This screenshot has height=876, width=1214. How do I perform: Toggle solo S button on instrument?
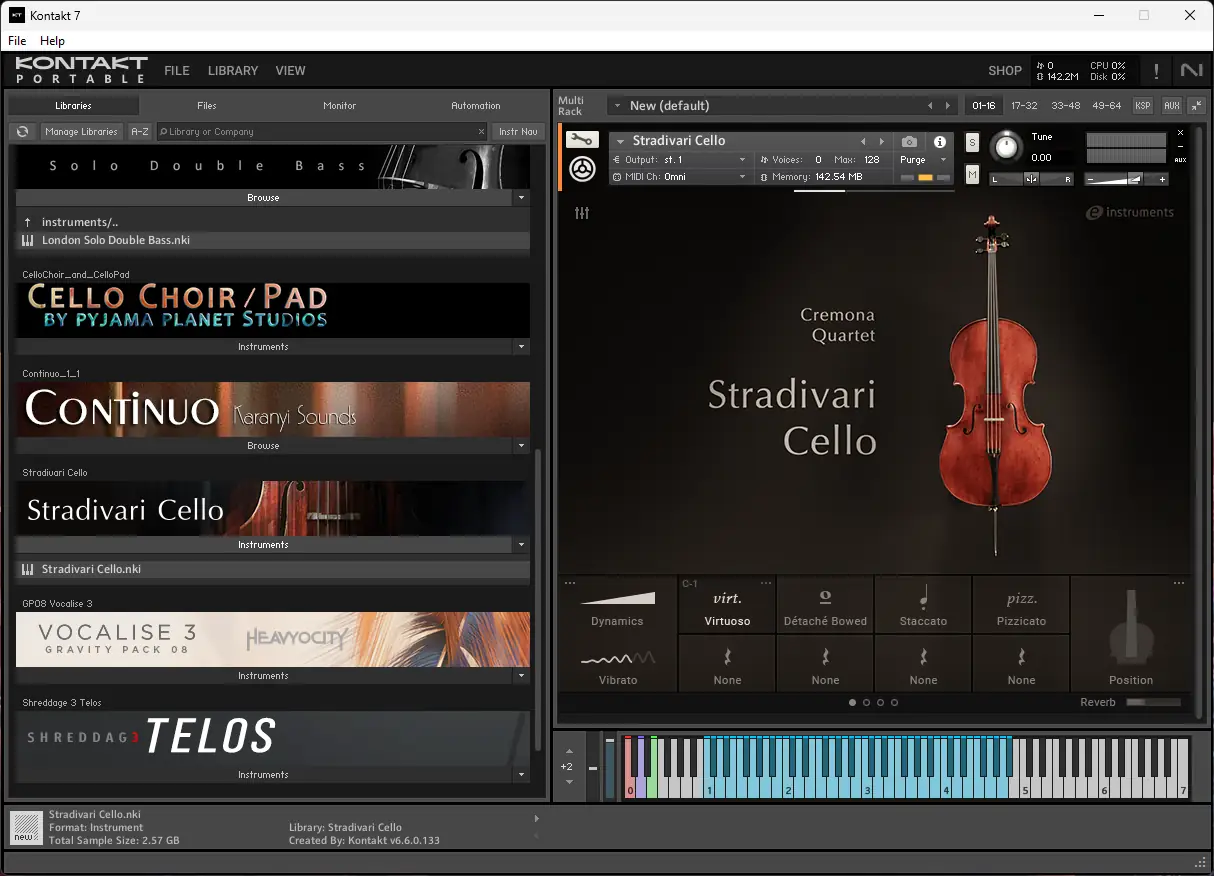tap(972, 143)
